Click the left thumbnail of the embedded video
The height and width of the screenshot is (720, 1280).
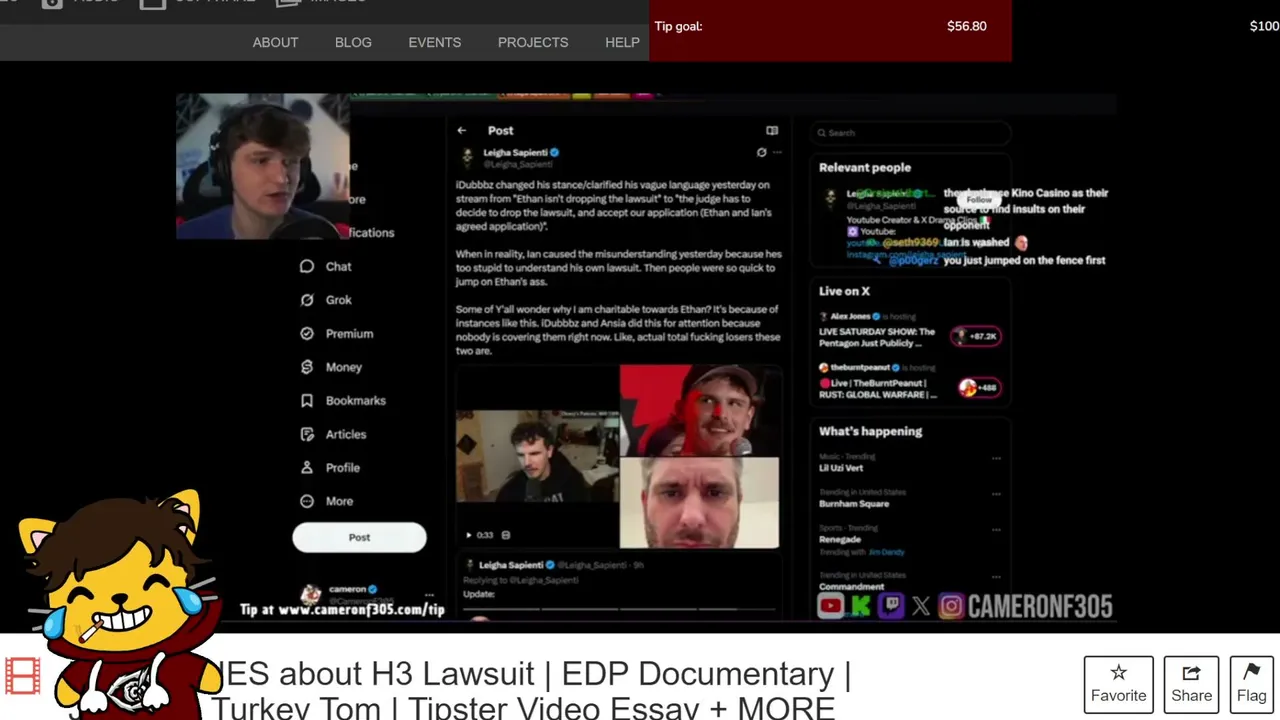(x=538, y=455)
